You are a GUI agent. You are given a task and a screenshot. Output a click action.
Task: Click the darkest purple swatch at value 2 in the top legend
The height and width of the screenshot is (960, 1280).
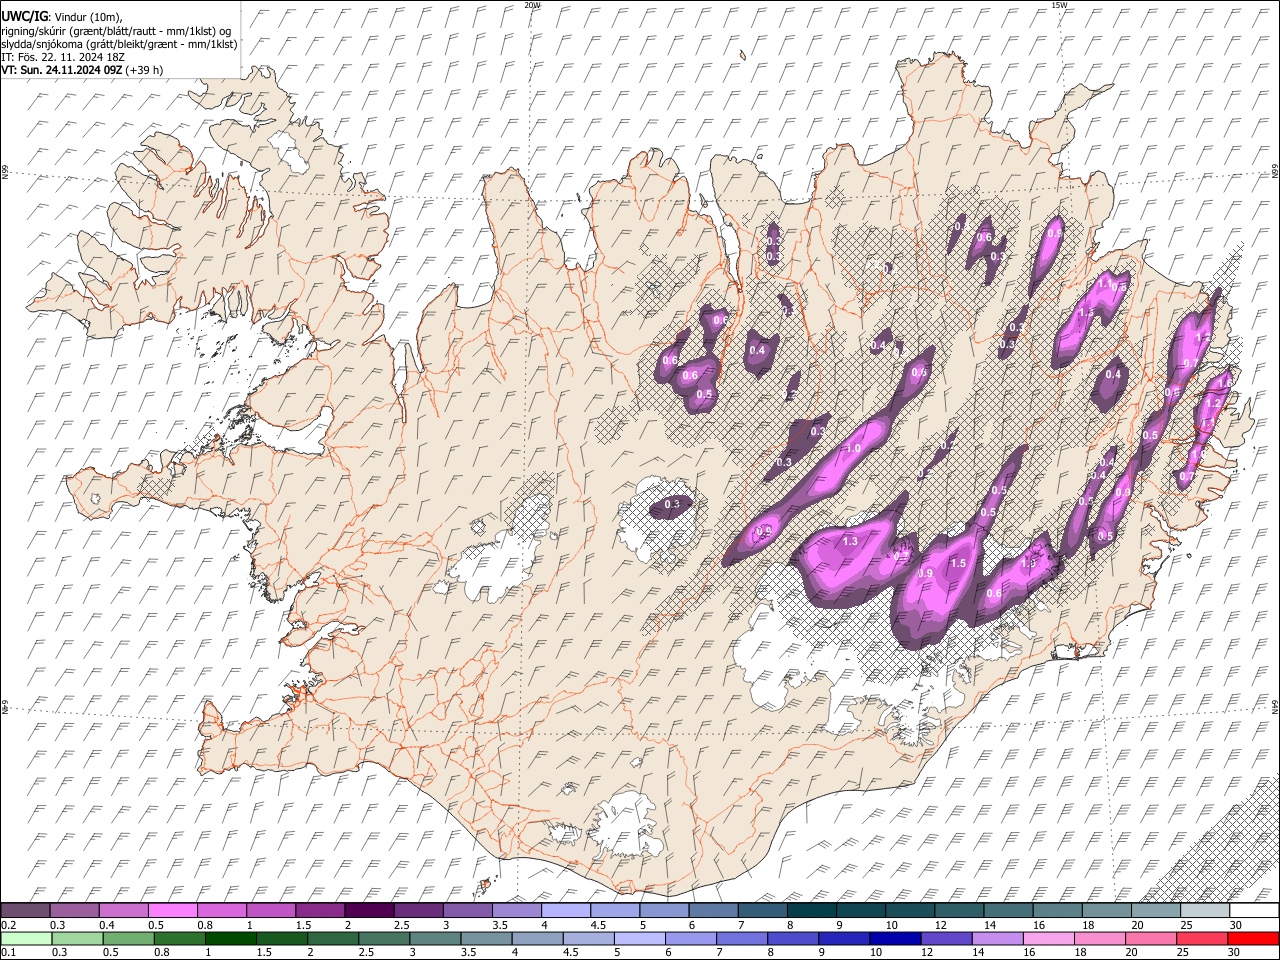(368, 910)
